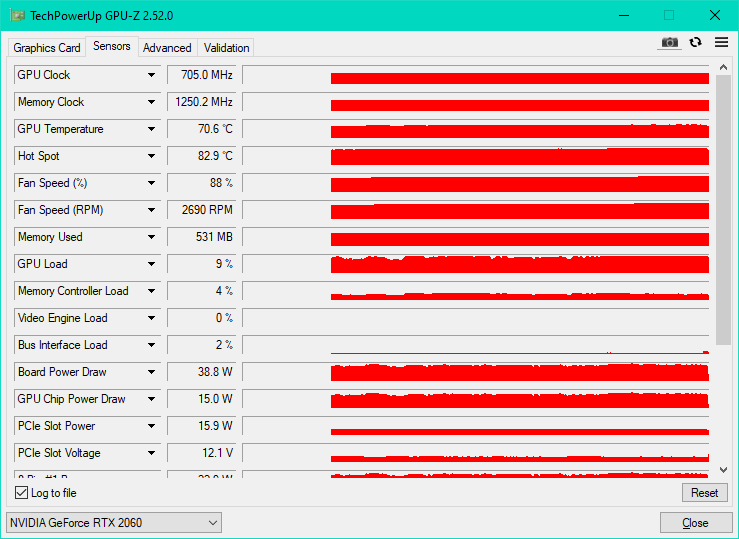Take a screenshot with the camera icon
This screenshot has height=539, width=739.
669,43
